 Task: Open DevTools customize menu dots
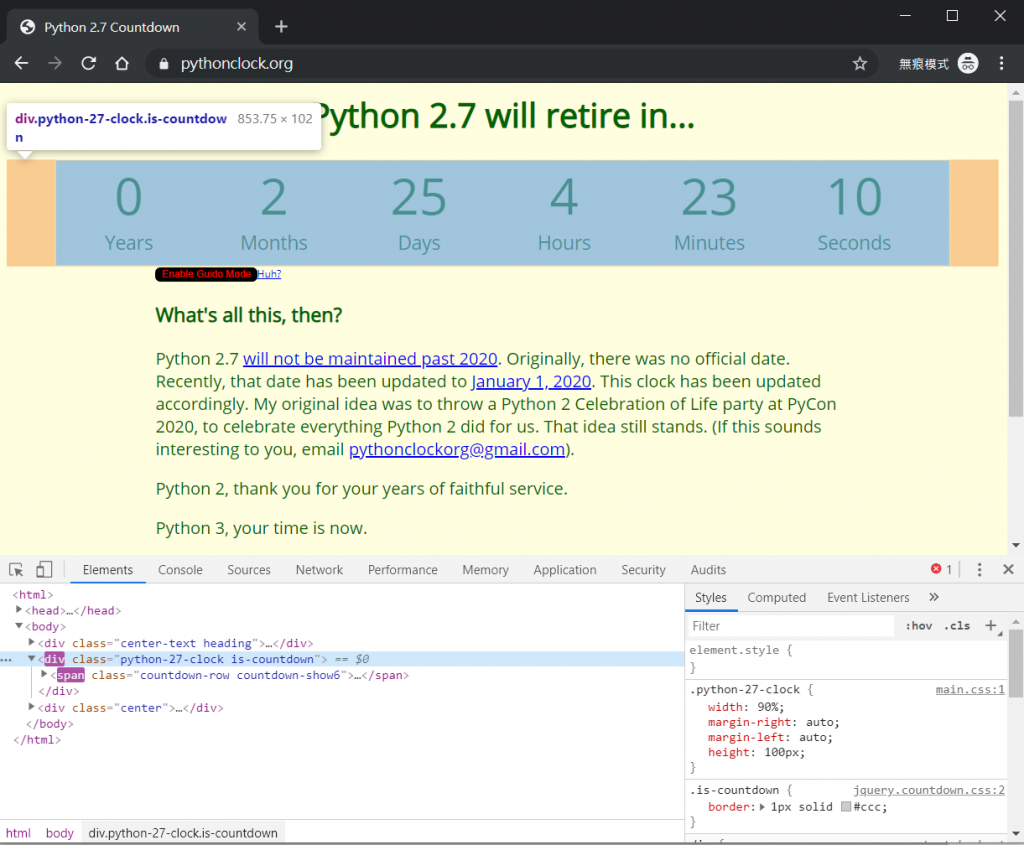point(979,569)
